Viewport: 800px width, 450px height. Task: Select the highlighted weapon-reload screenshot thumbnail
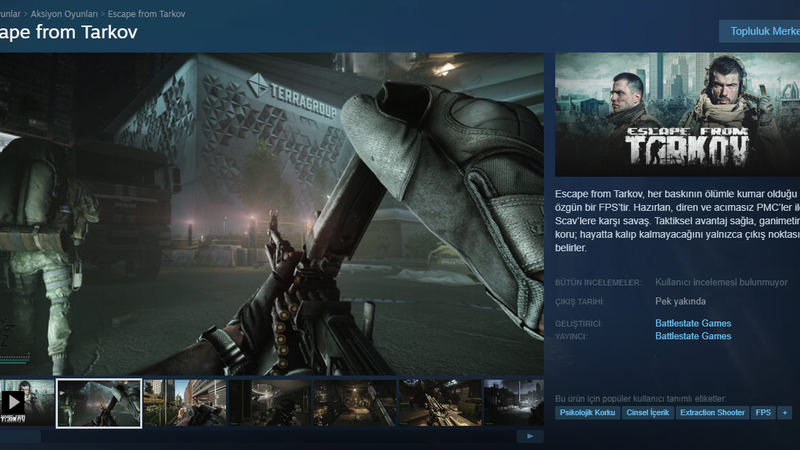pyautogui.click(x=99, y=402)
